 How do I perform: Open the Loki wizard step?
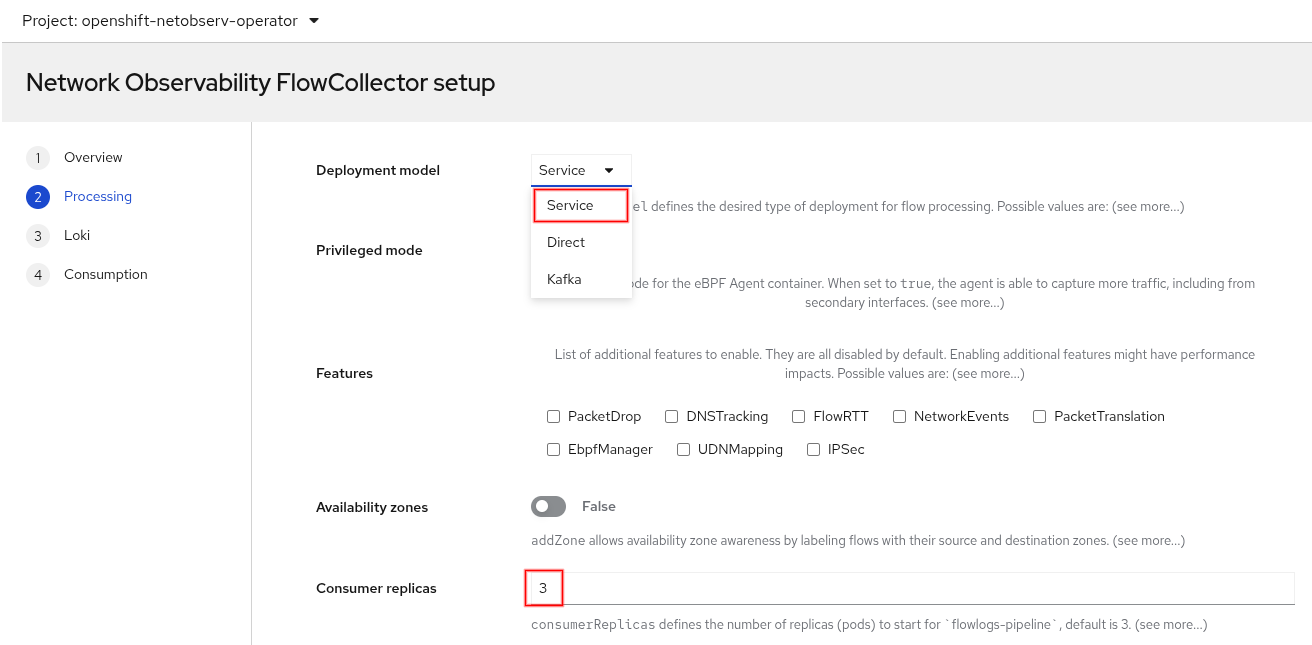[79, 235]
